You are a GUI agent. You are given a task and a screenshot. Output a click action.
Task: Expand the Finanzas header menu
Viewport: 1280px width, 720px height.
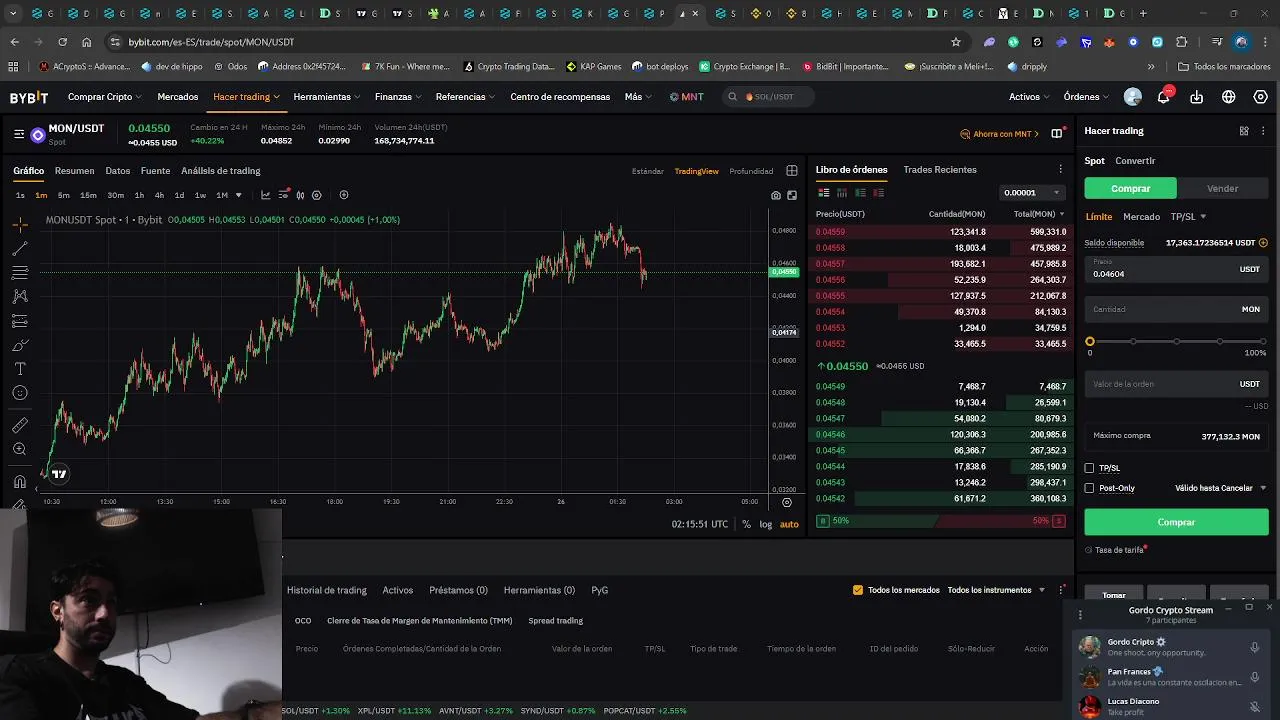tap(398, 97)
